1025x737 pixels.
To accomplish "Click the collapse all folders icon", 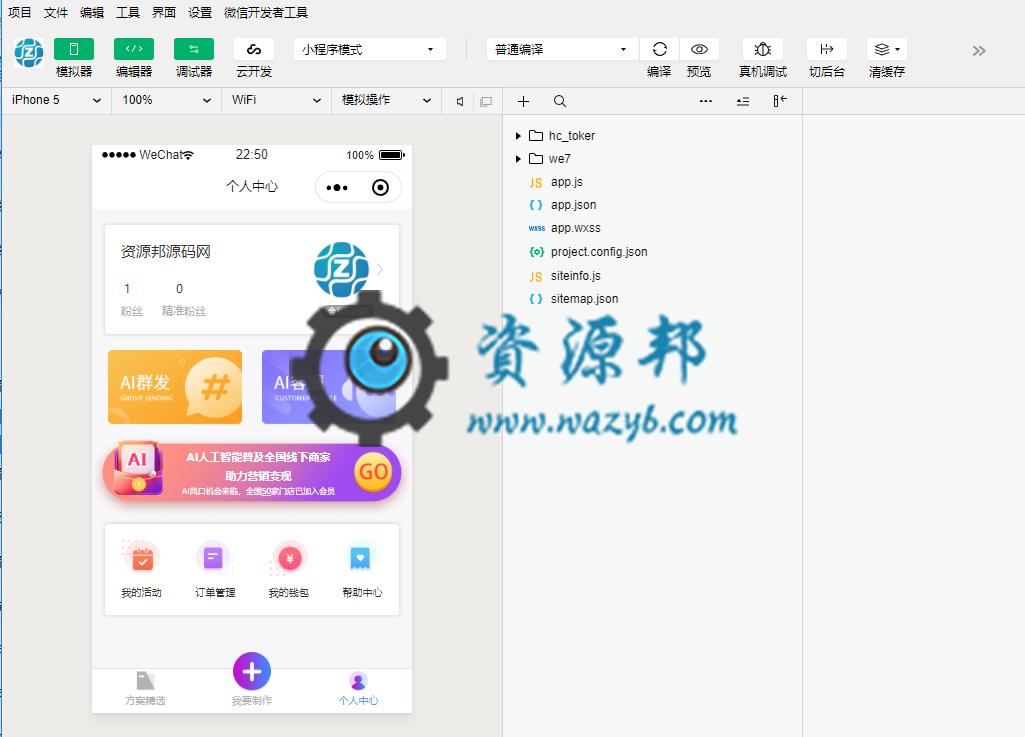I will tap(743, 101).
